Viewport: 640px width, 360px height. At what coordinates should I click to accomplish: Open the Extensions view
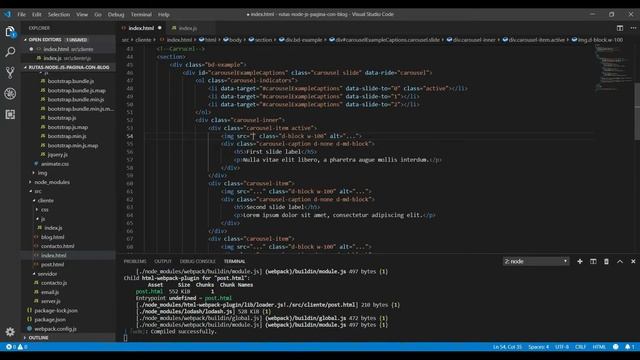[x=10, y=114]
